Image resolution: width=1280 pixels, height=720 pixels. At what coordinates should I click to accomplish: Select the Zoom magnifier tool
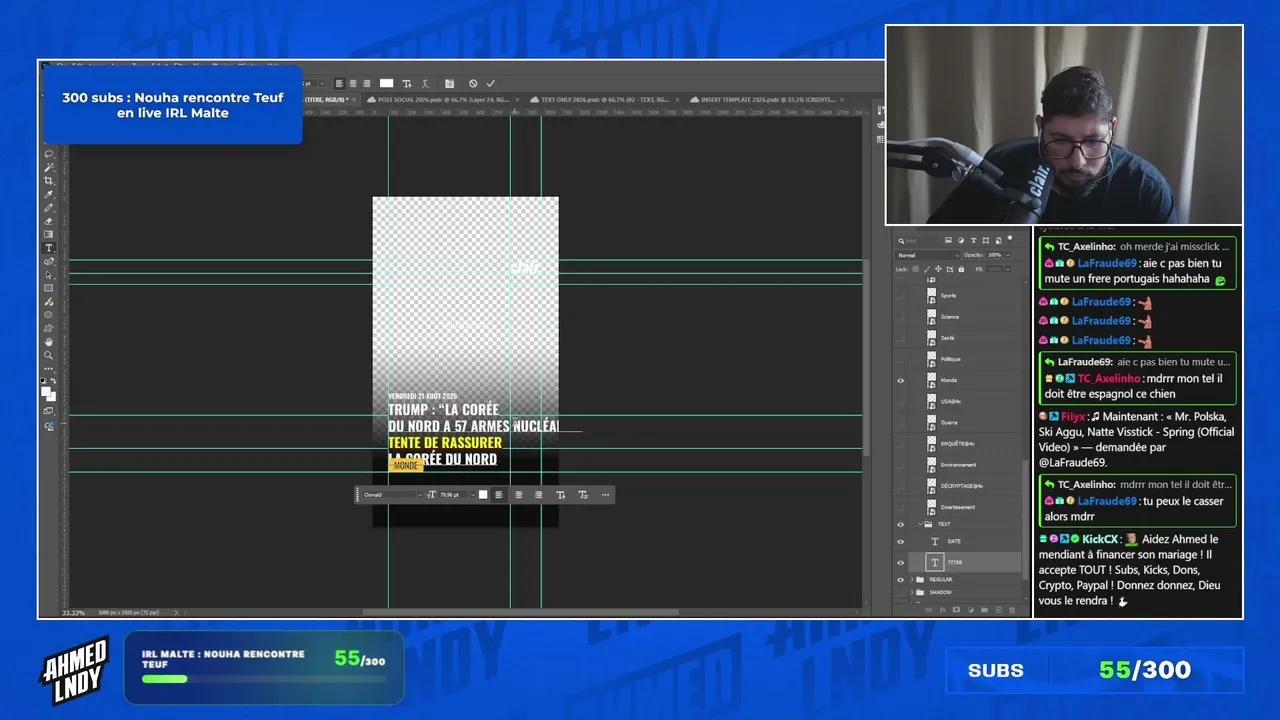48,355
